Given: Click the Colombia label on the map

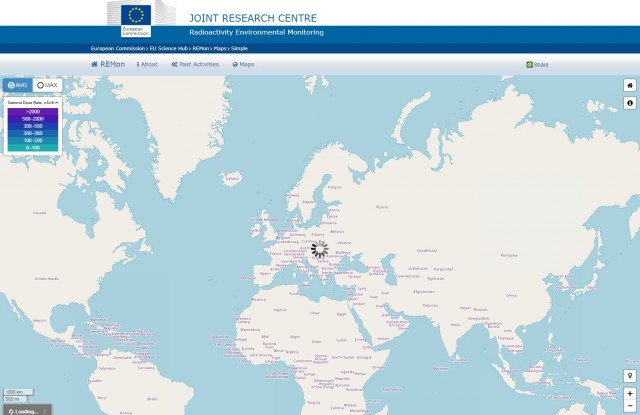Looking at the screenshot, I should coord(107,368).
